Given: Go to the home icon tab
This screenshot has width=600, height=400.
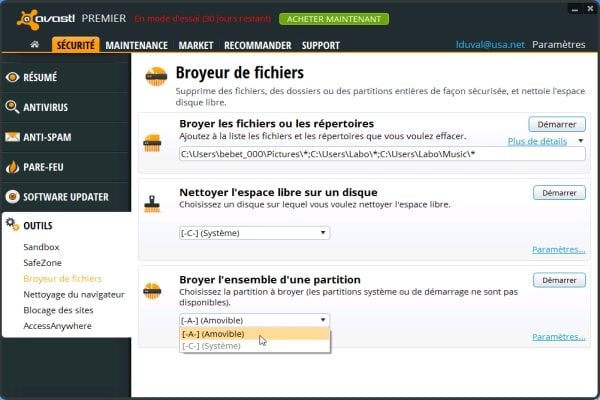Looking at the screenshot, I should pyautogui.click(x=35, y=45).
